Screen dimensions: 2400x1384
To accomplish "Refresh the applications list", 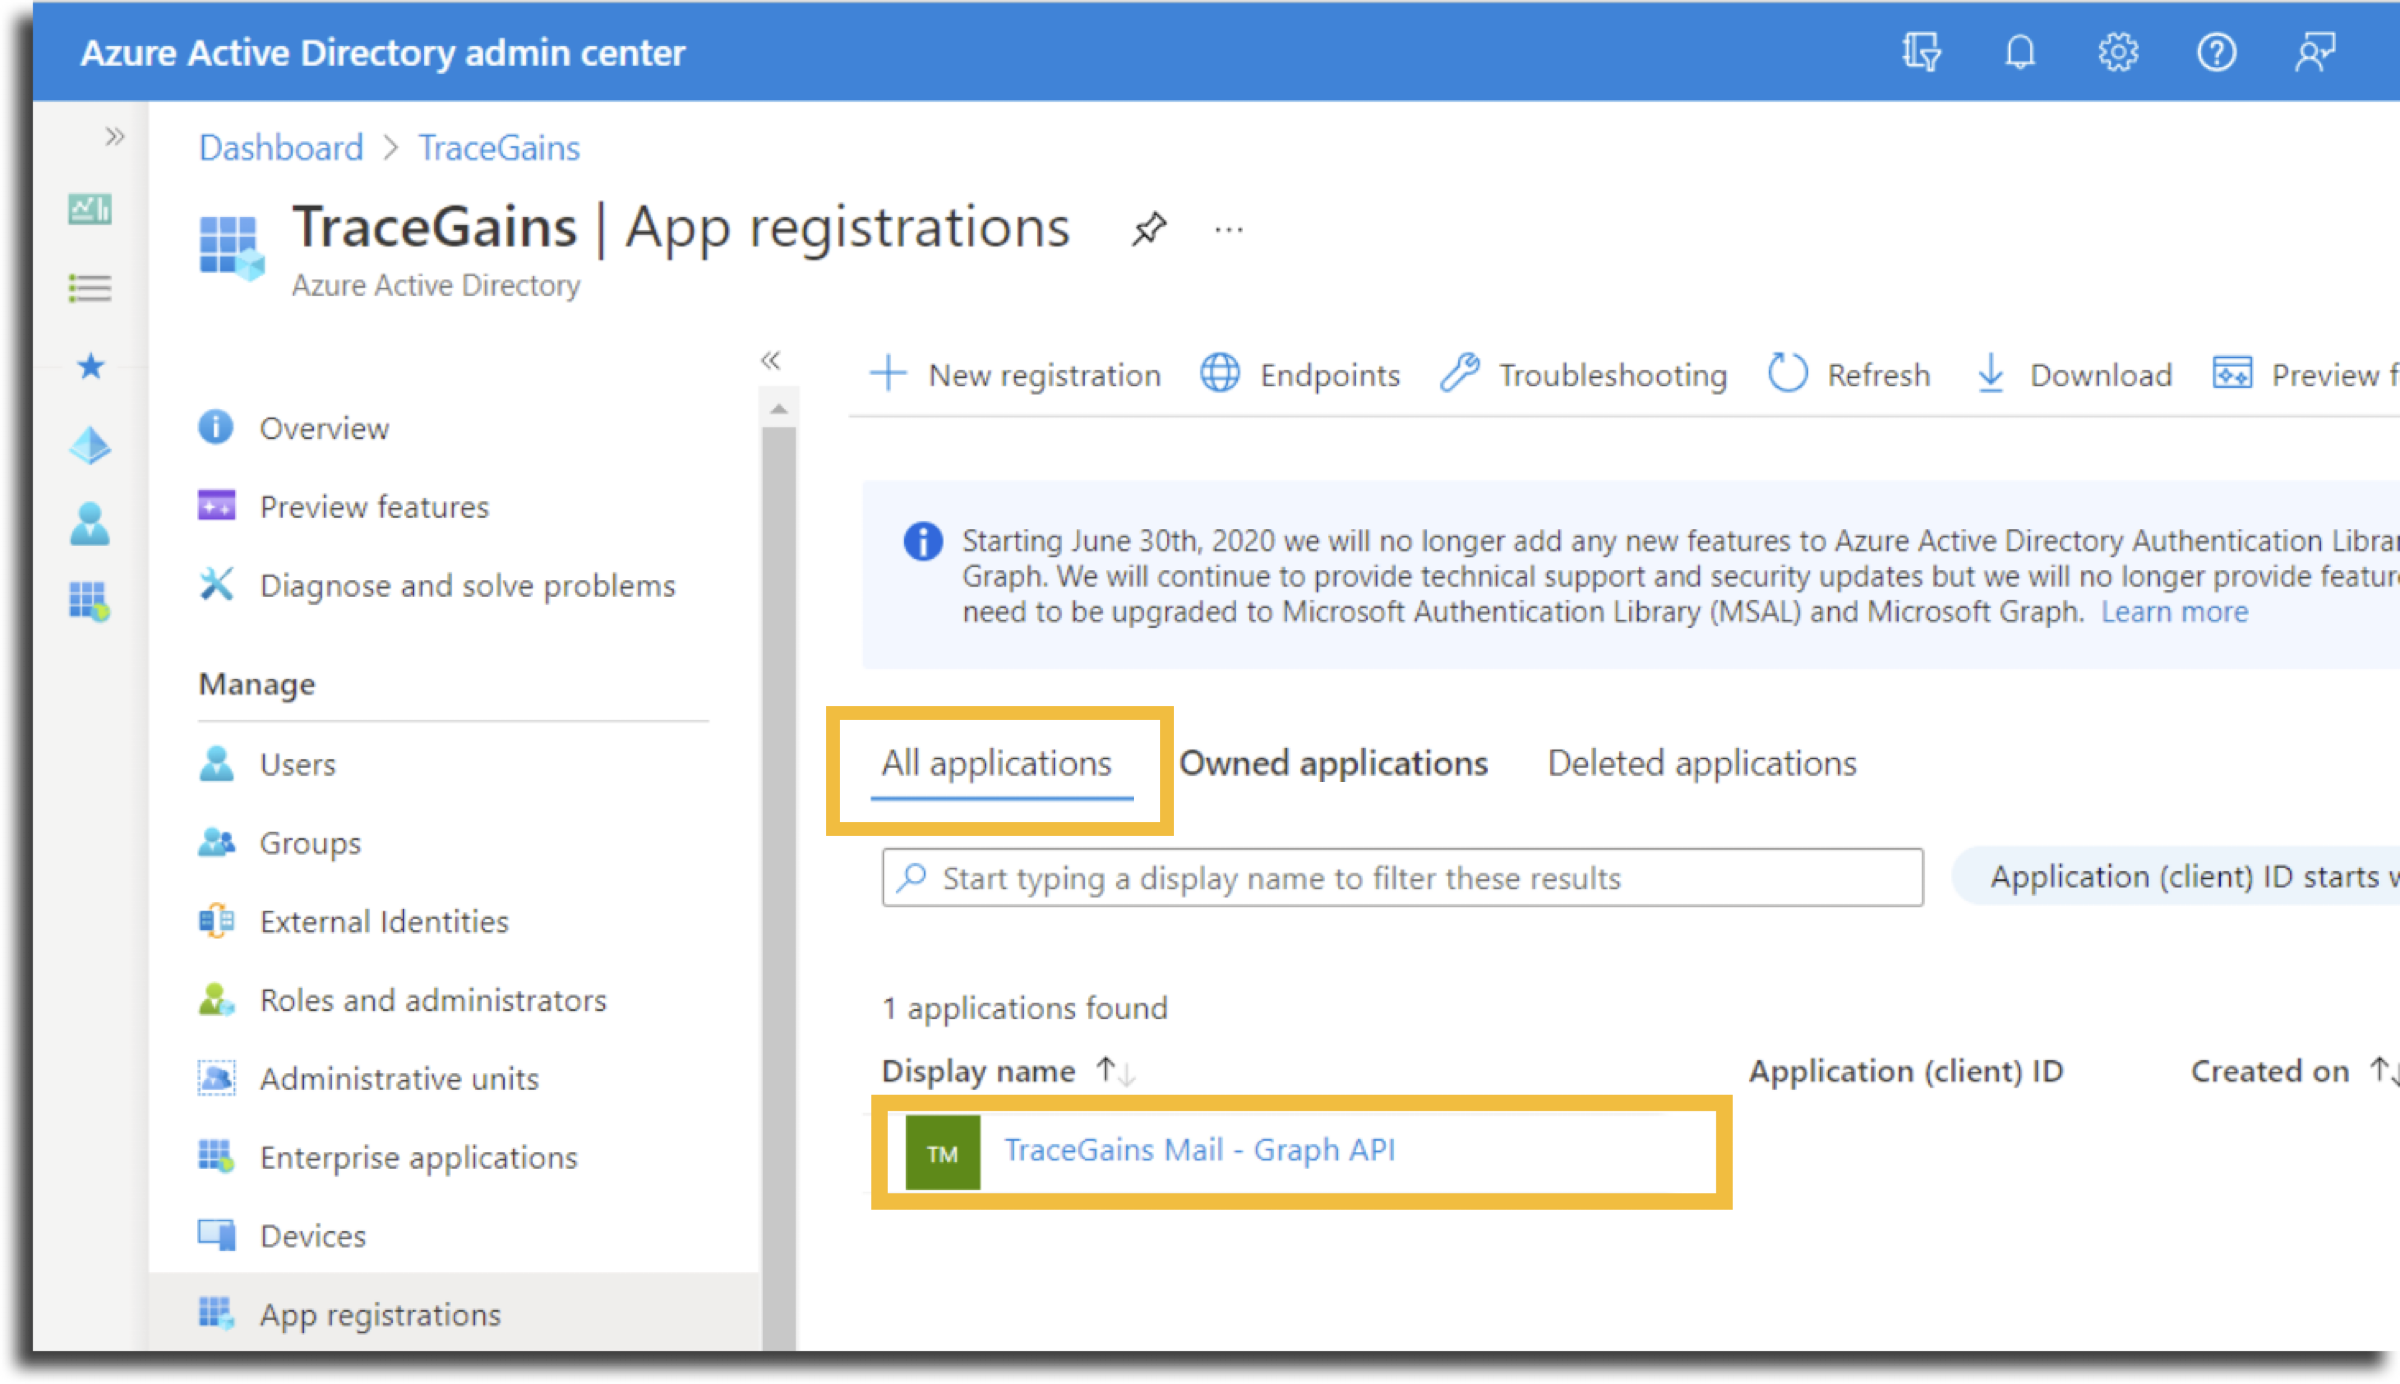I will 1849,375.
